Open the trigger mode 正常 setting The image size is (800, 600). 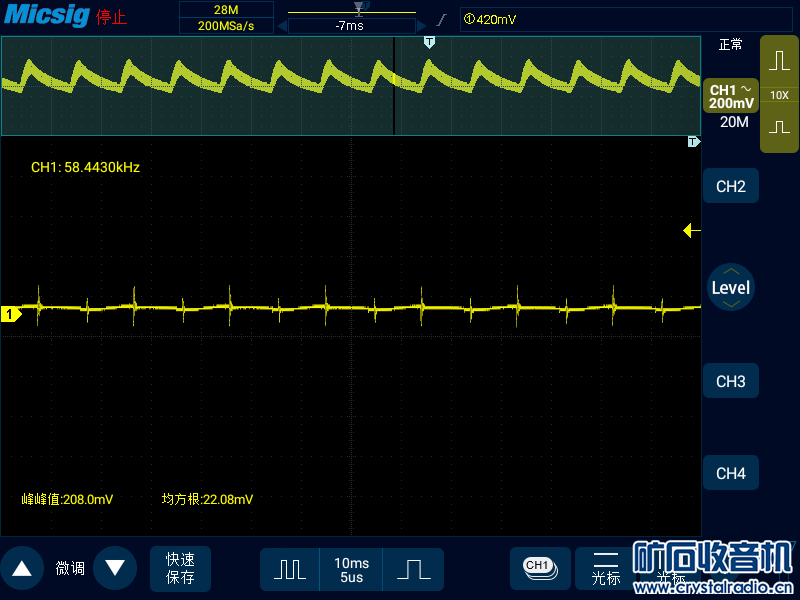730,45
